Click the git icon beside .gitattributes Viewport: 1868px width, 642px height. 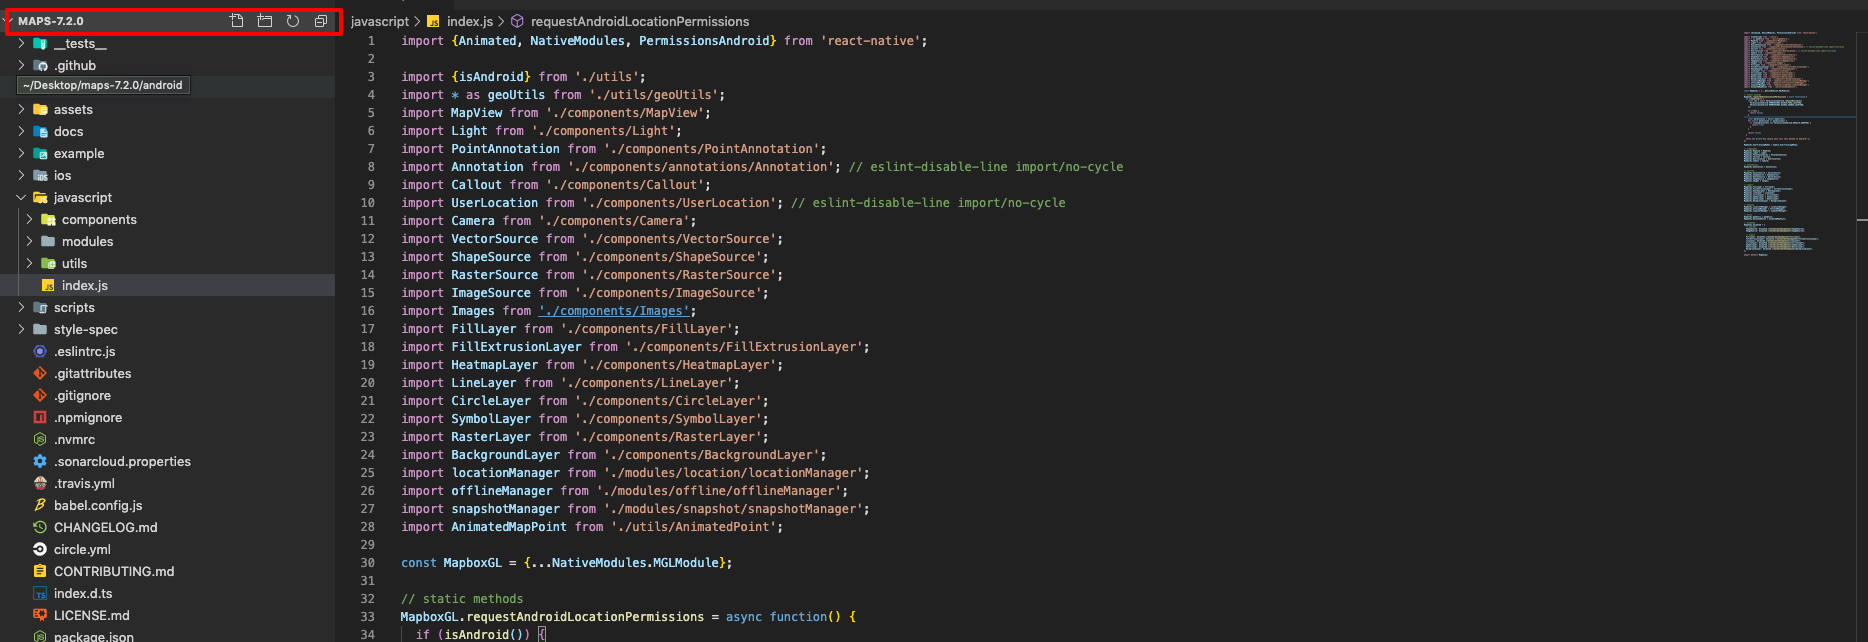click(40, 374)
